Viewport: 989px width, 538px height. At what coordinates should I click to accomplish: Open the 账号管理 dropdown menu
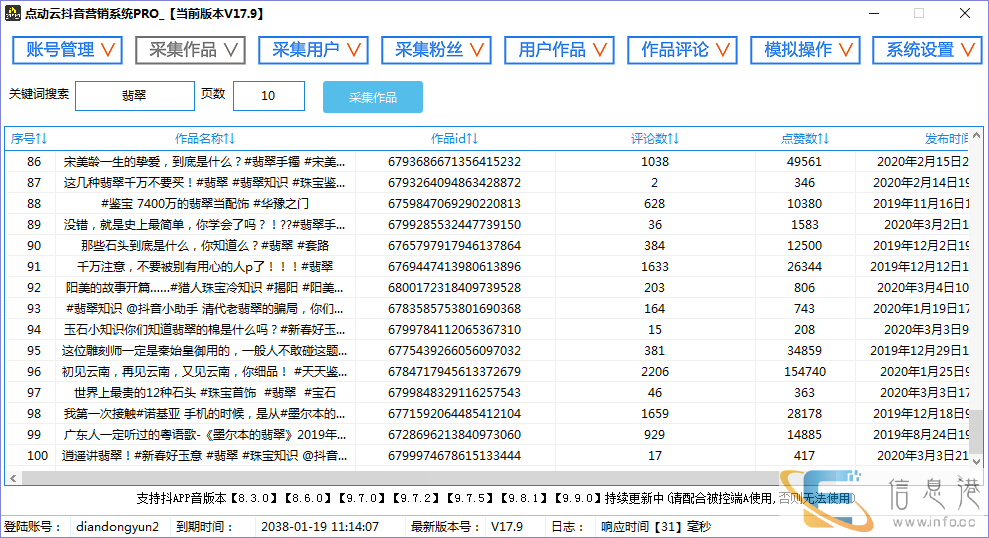point(67,50)
